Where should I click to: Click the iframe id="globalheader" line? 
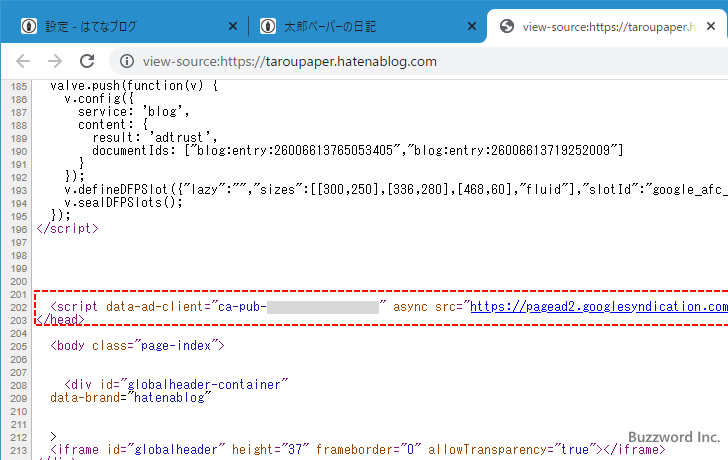[358, 450]
